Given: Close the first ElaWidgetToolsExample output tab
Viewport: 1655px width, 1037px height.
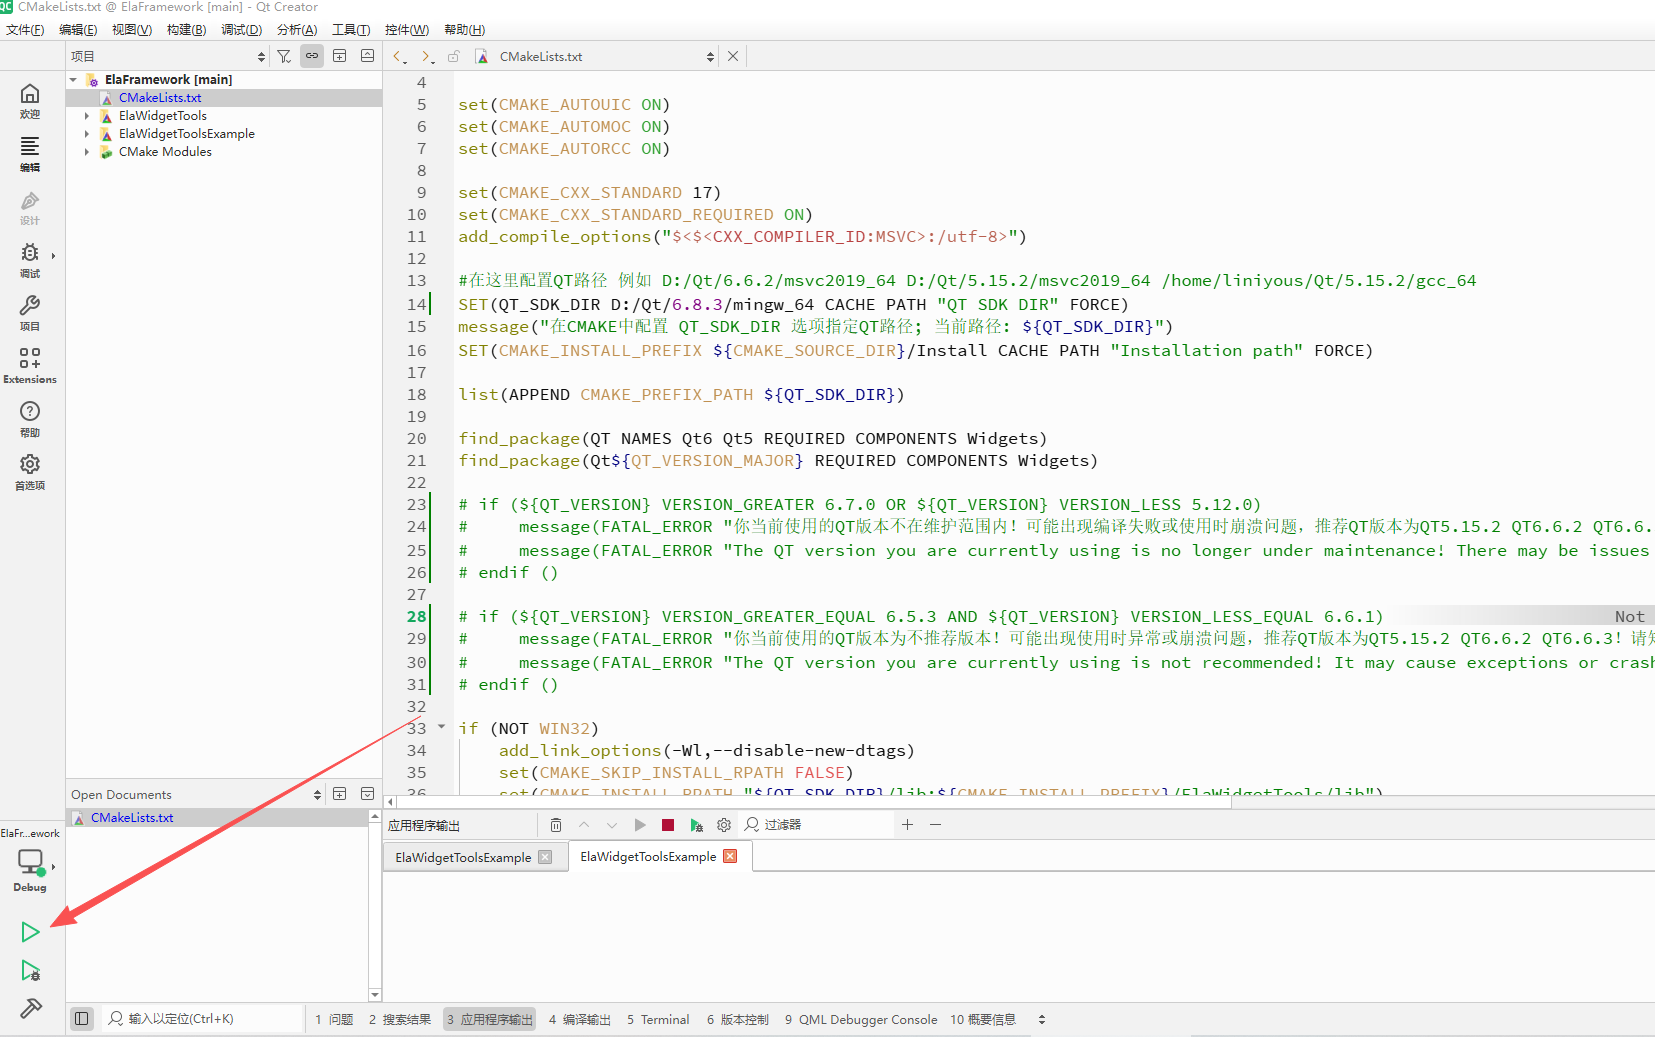Looking at the screenshot, I should [545, 857].
